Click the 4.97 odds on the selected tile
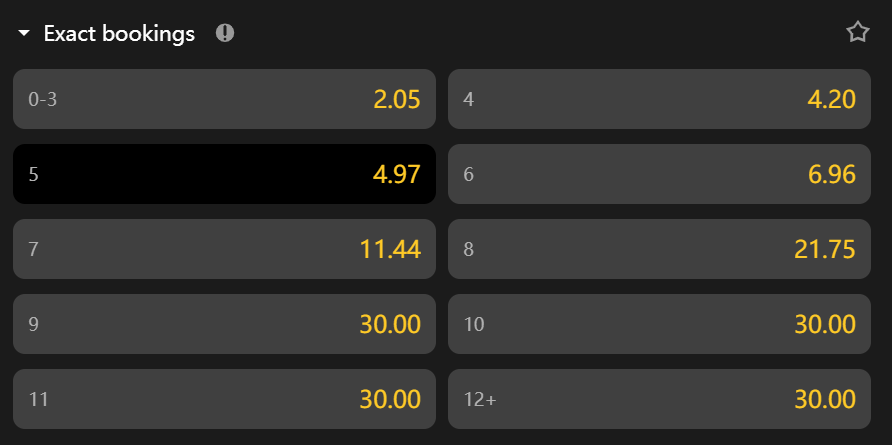Image resolution: width=892 pixels, height=445 pixels. point(396,174)
